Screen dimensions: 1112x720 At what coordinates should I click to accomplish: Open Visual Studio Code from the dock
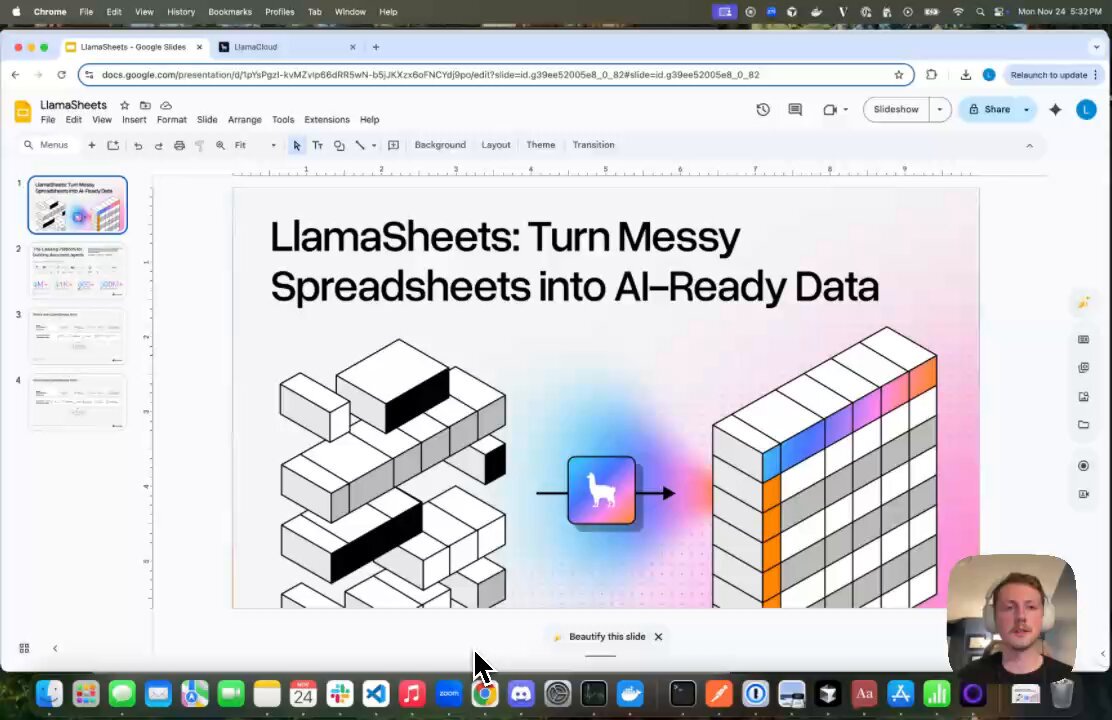pyautogui.click(x=376, y=694)
